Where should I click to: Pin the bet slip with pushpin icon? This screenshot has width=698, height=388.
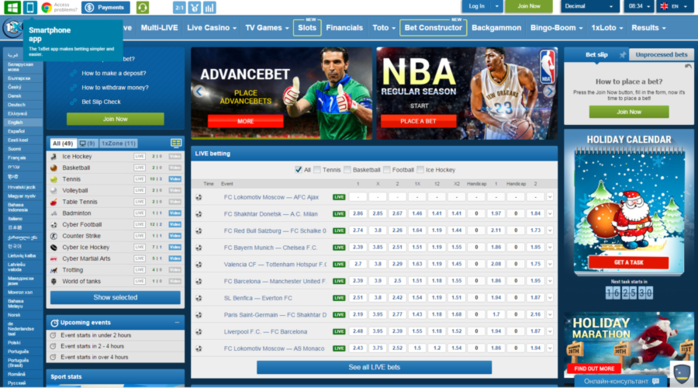[x=622, y=55]
